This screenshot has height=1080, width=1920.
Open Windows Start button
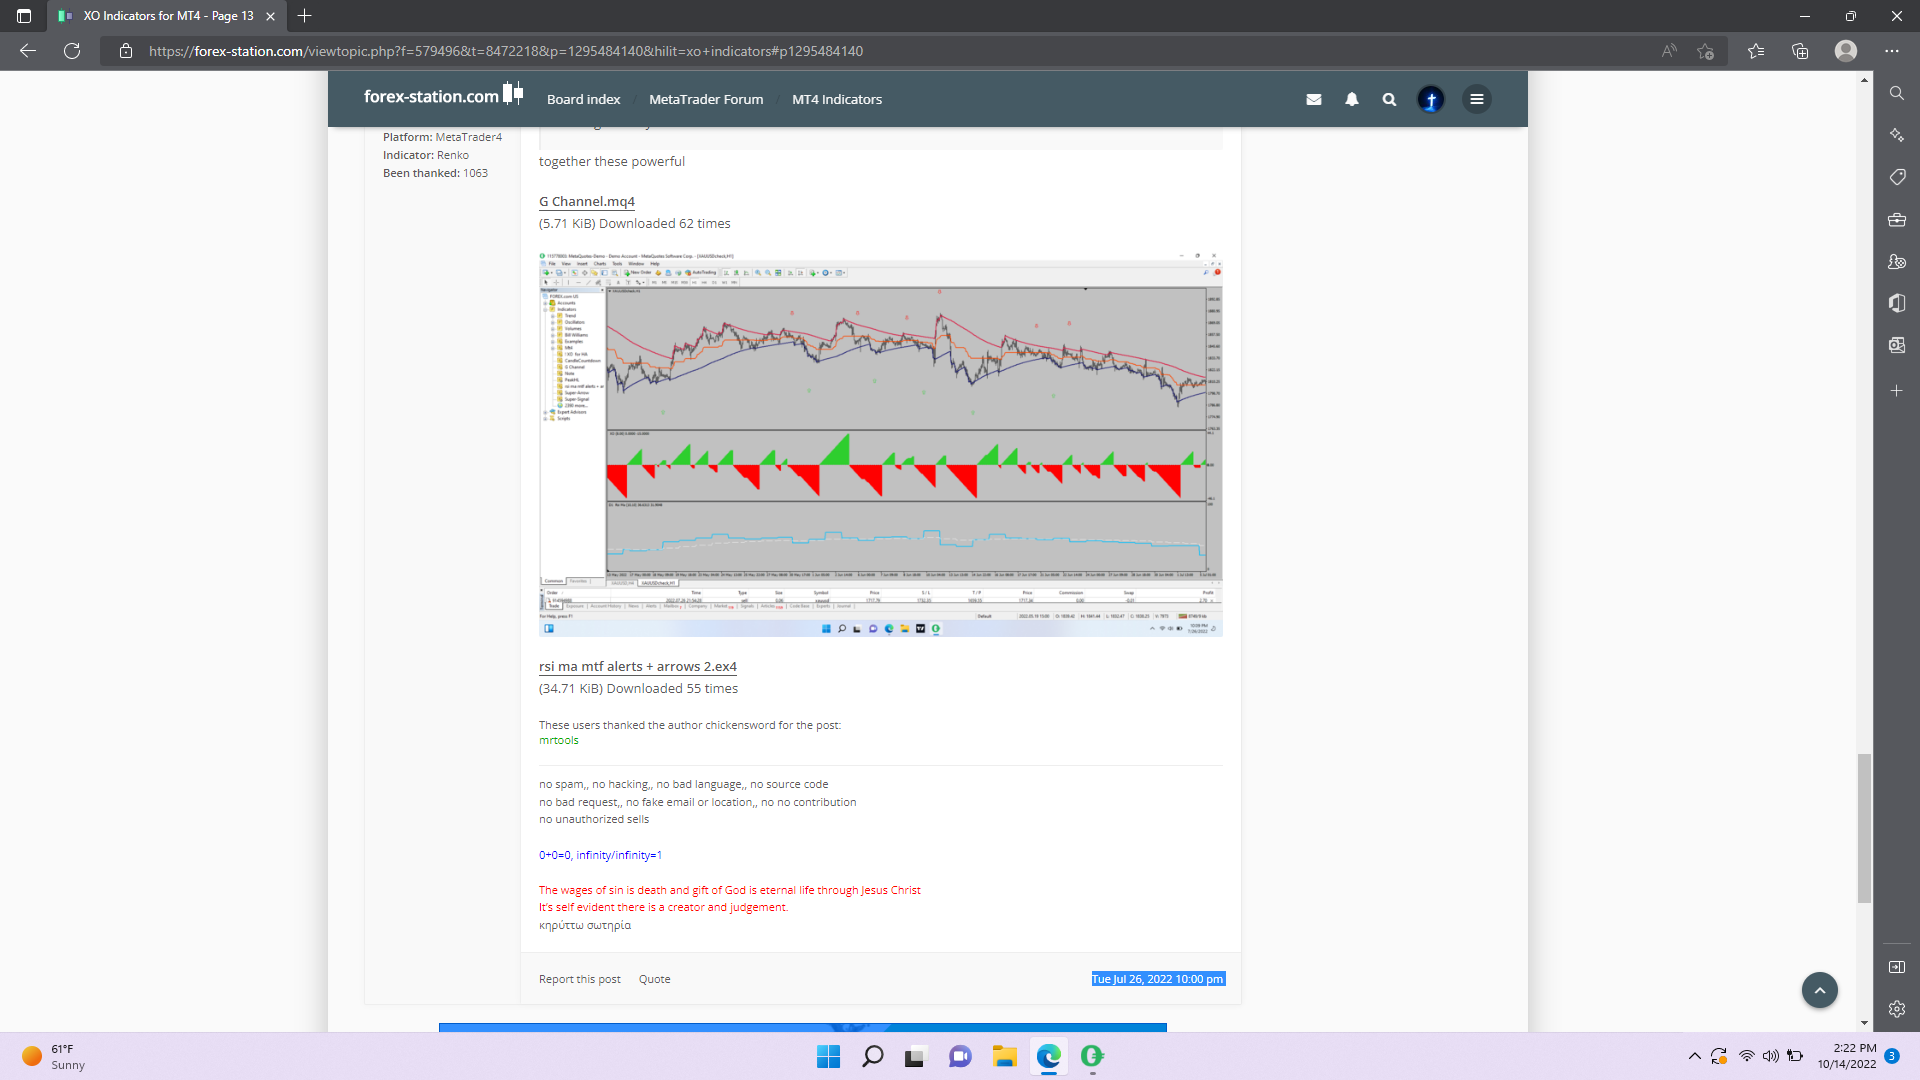828,1056
